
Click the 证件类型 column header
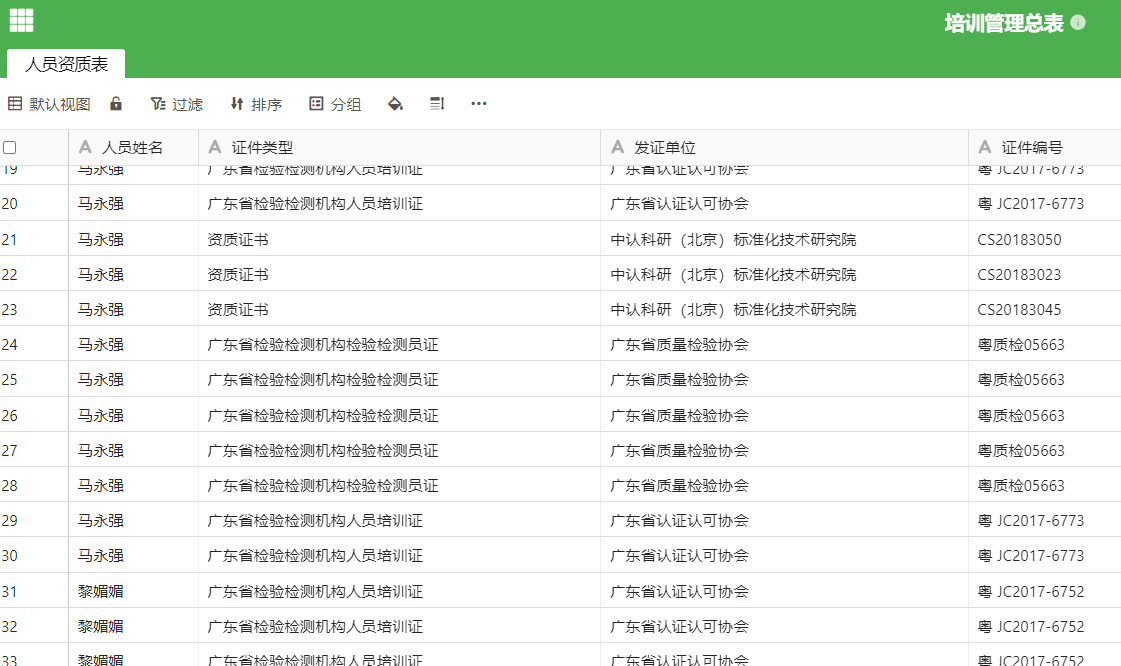[262, 147]
